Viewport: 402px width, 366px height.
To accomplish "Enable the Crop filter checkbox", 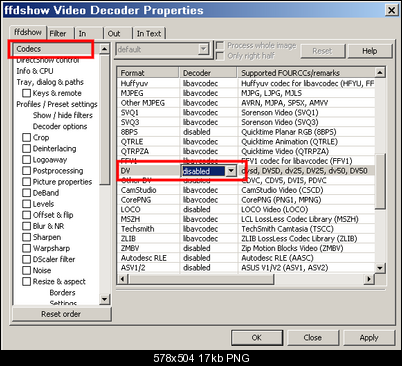I will coord(26,137).
